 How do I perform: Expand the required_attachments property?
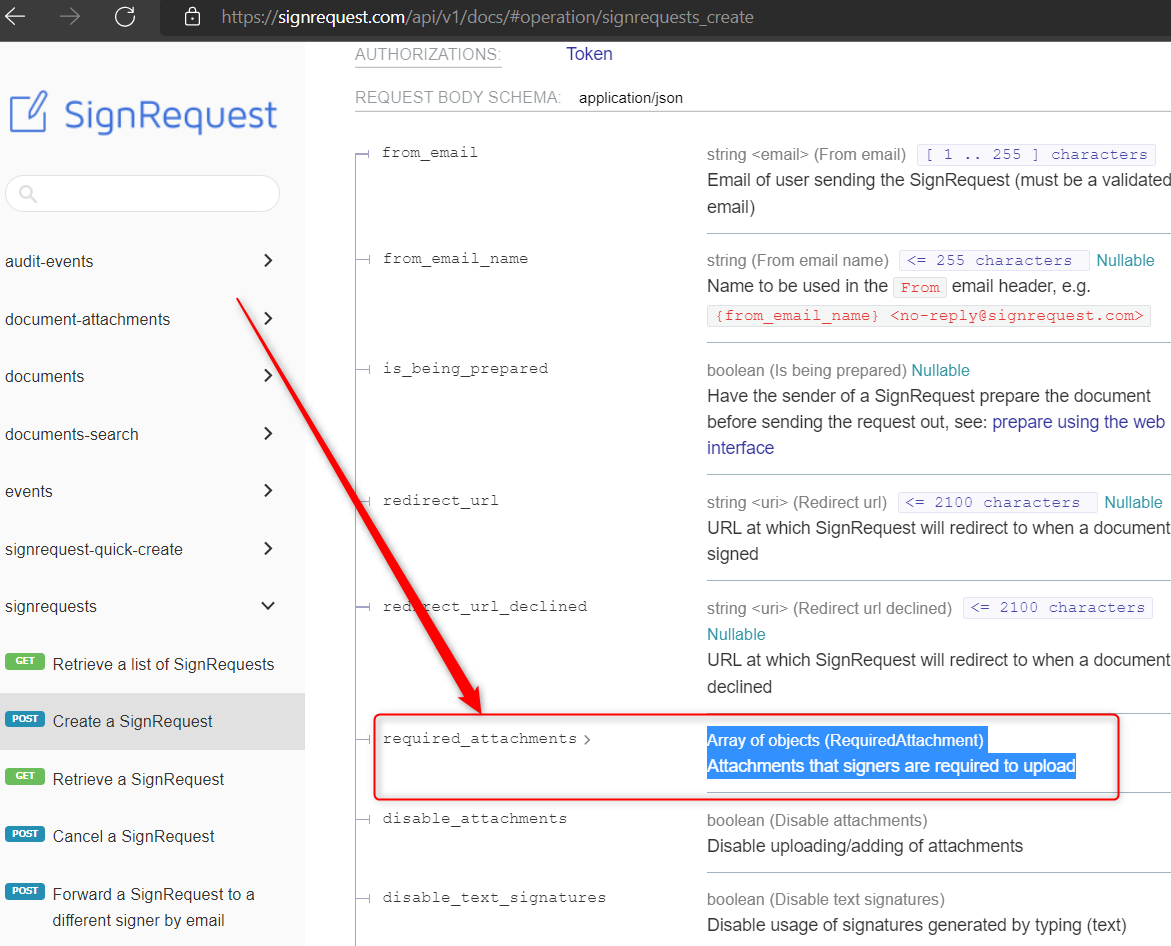click(486, 738)
